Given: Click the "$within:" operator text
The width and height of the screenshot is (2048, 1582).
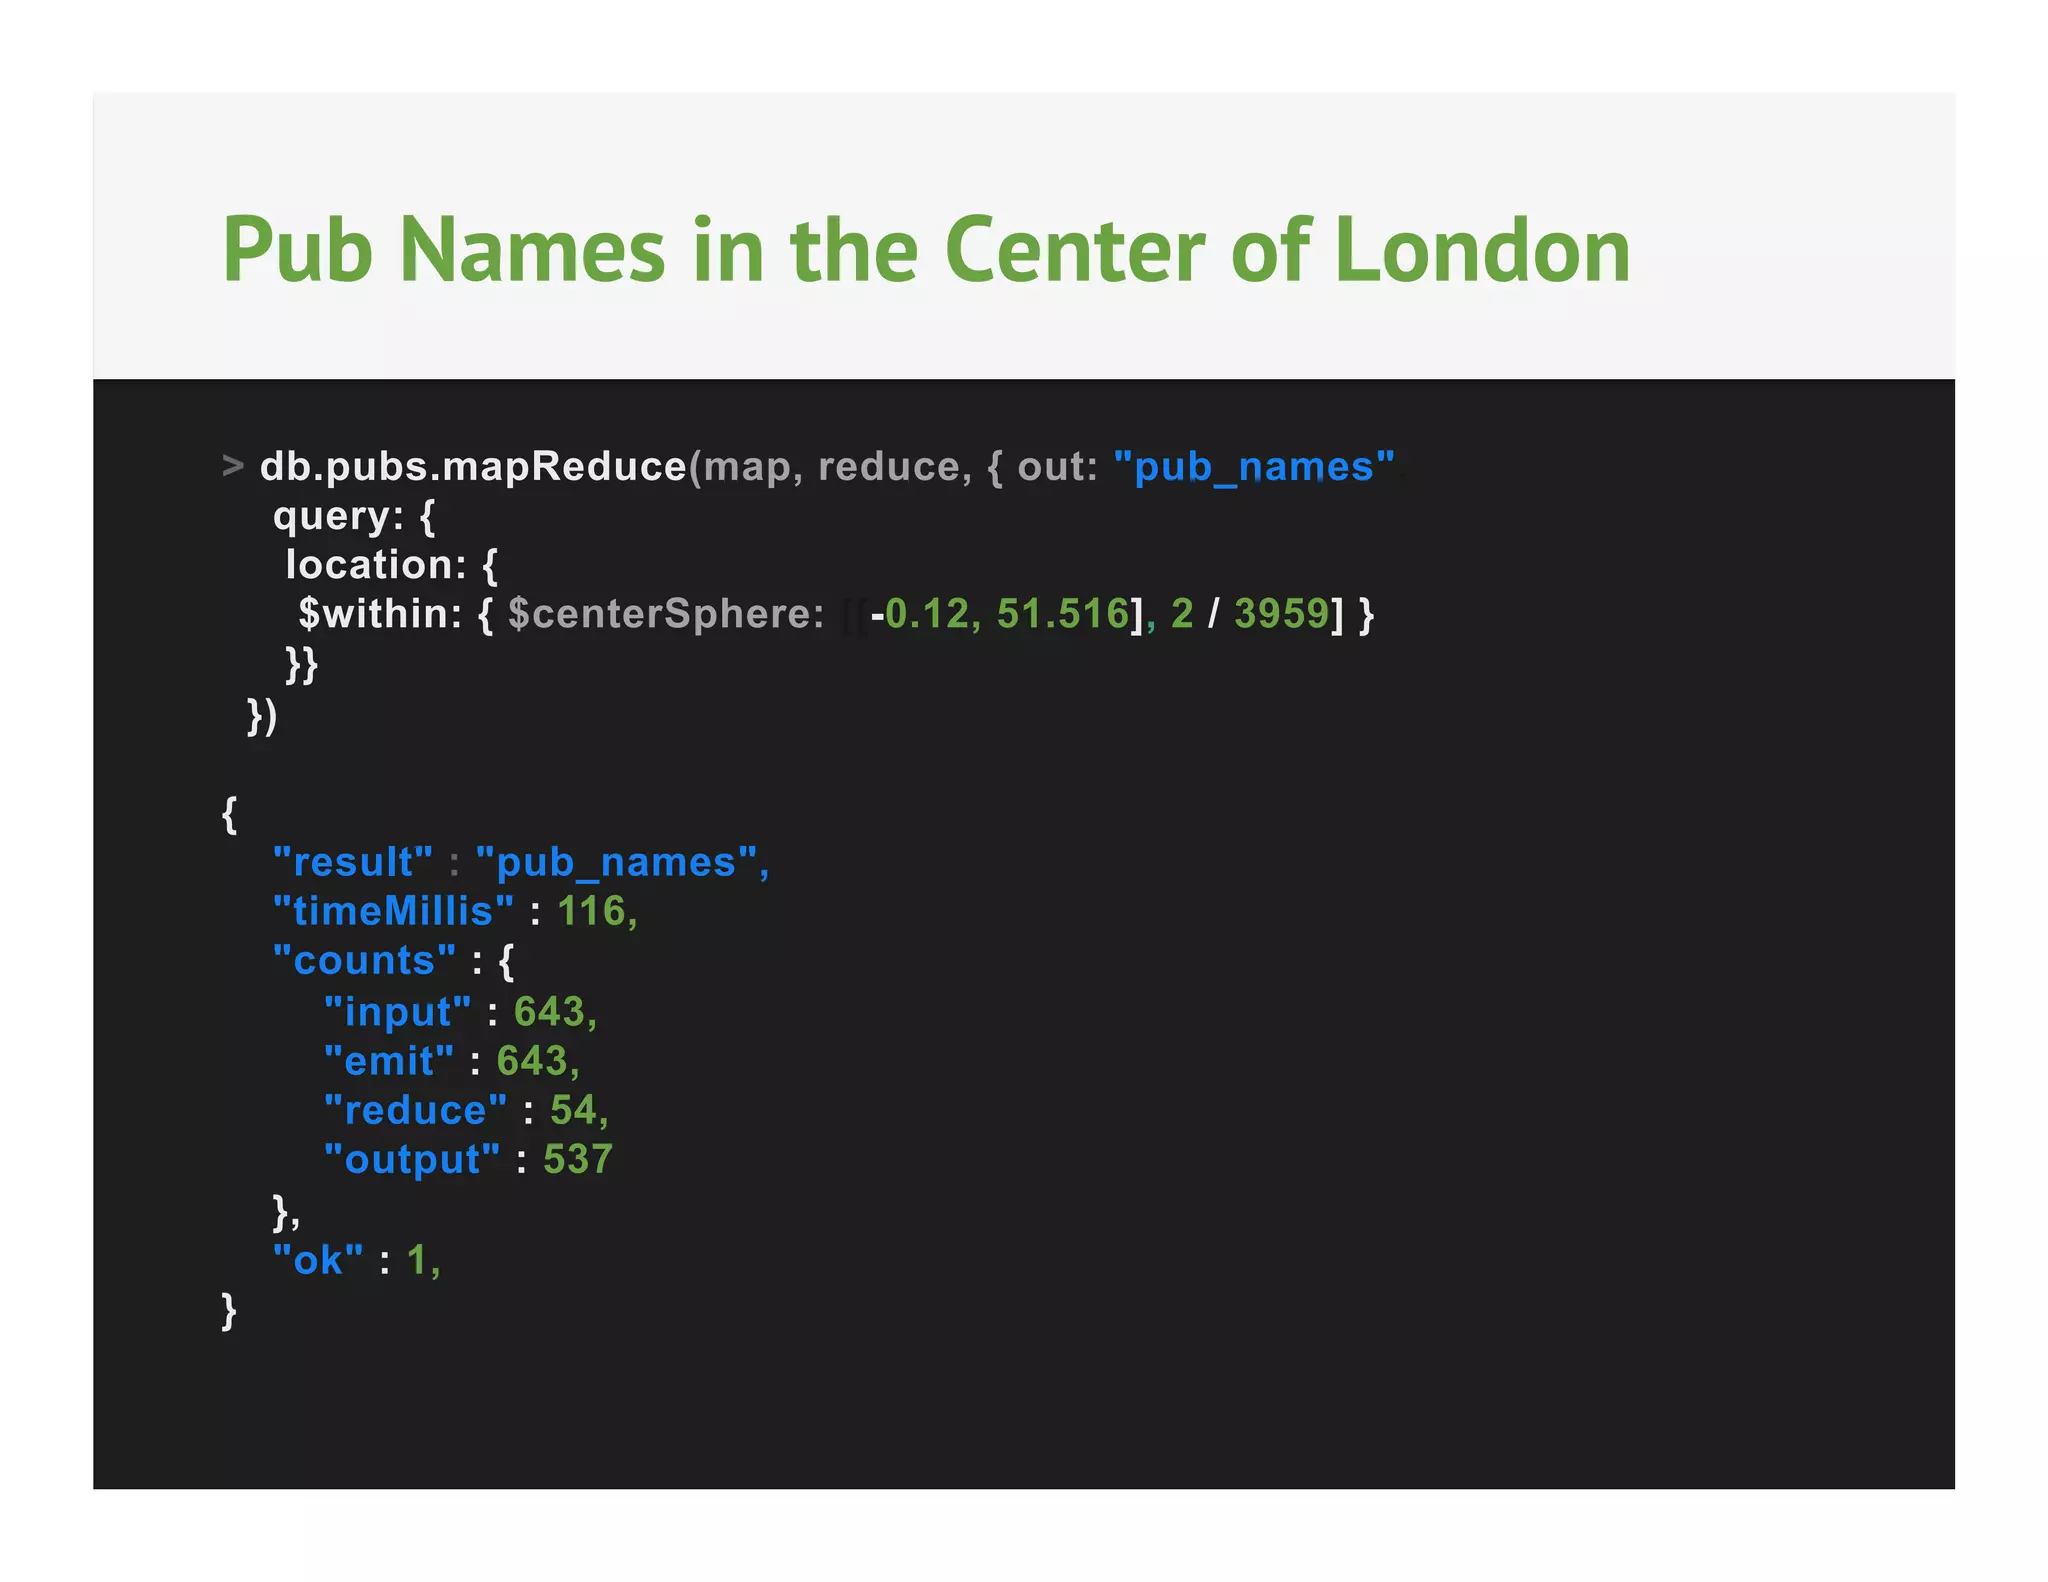Looking at the screenshot, I should [x=380, y=613].
